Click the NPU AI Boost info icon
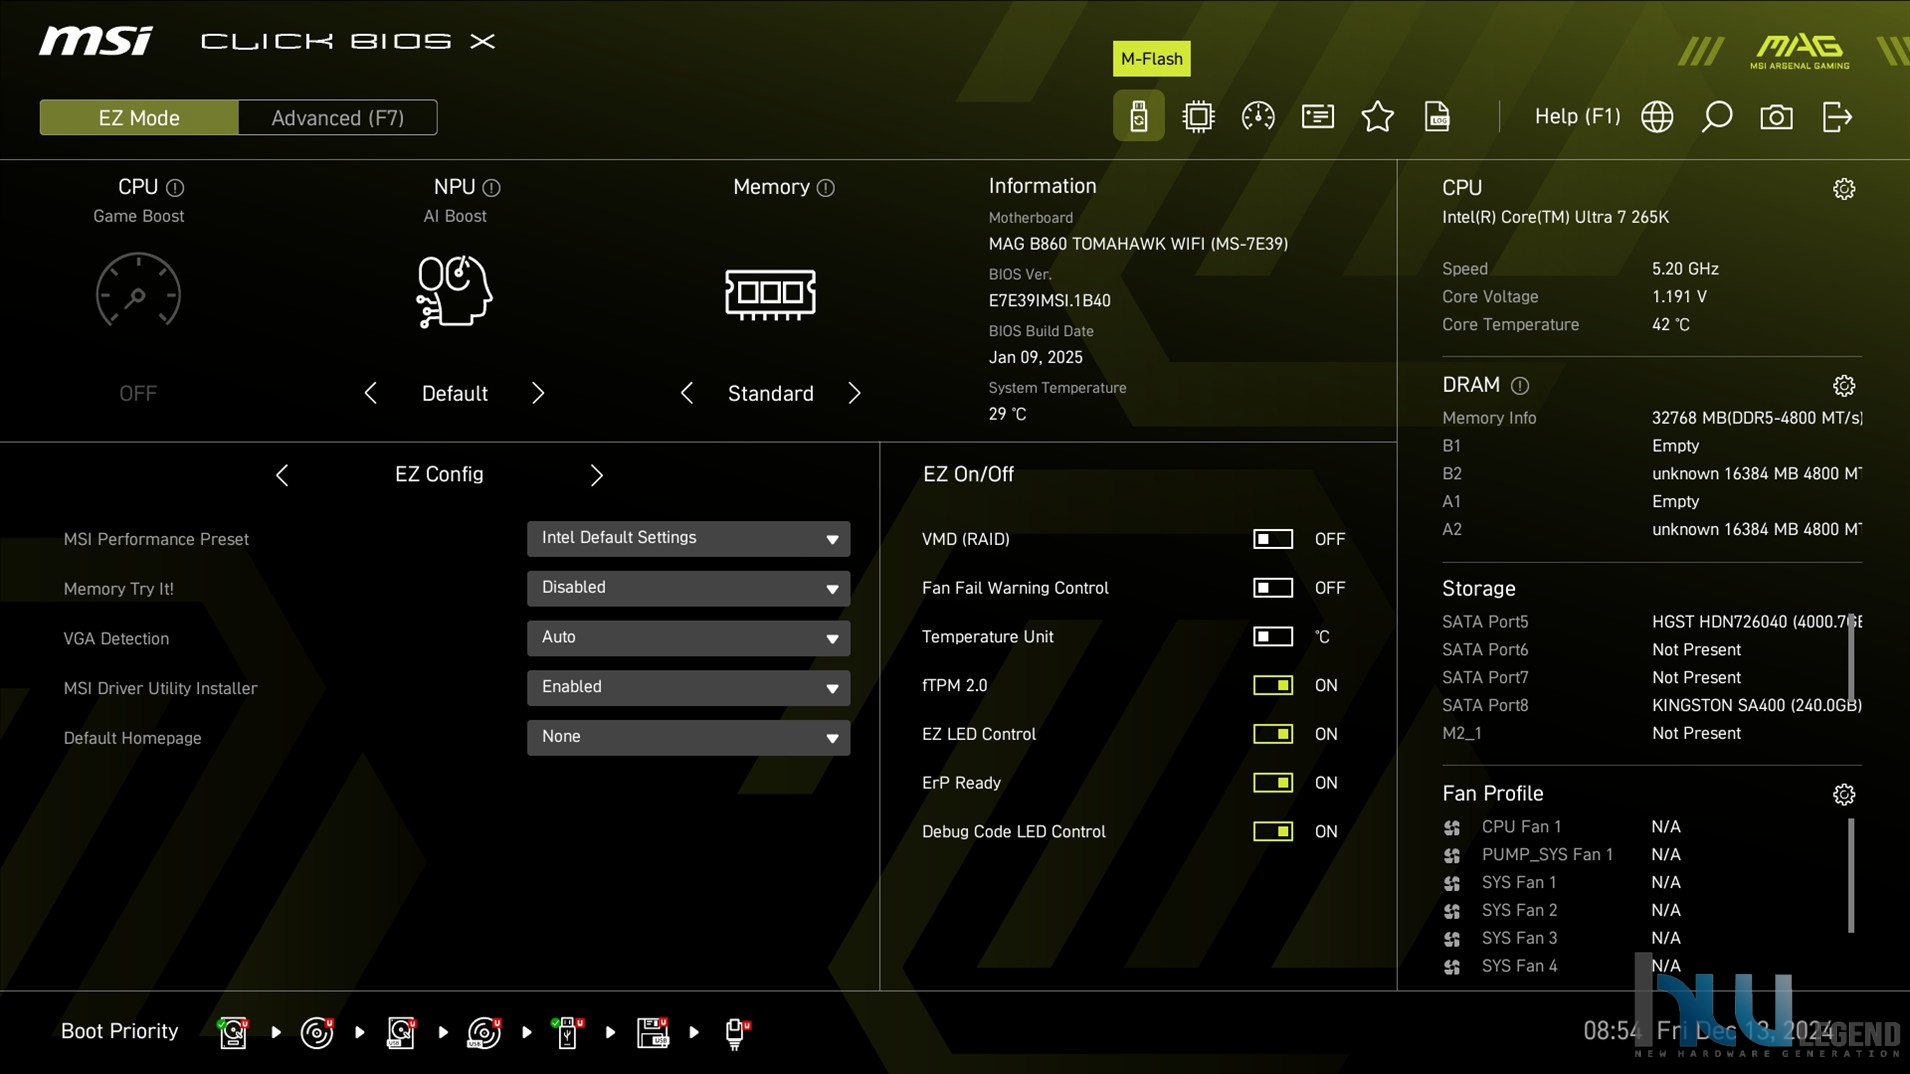This screenshot has width=1910, height=1074. [x=491, y=188]
